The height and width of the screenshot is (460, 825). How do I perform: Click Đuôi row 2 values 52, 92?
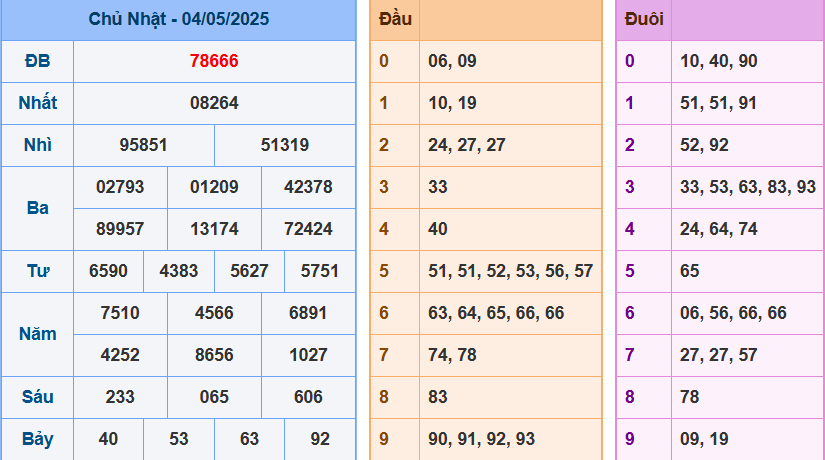pos(705,145)
